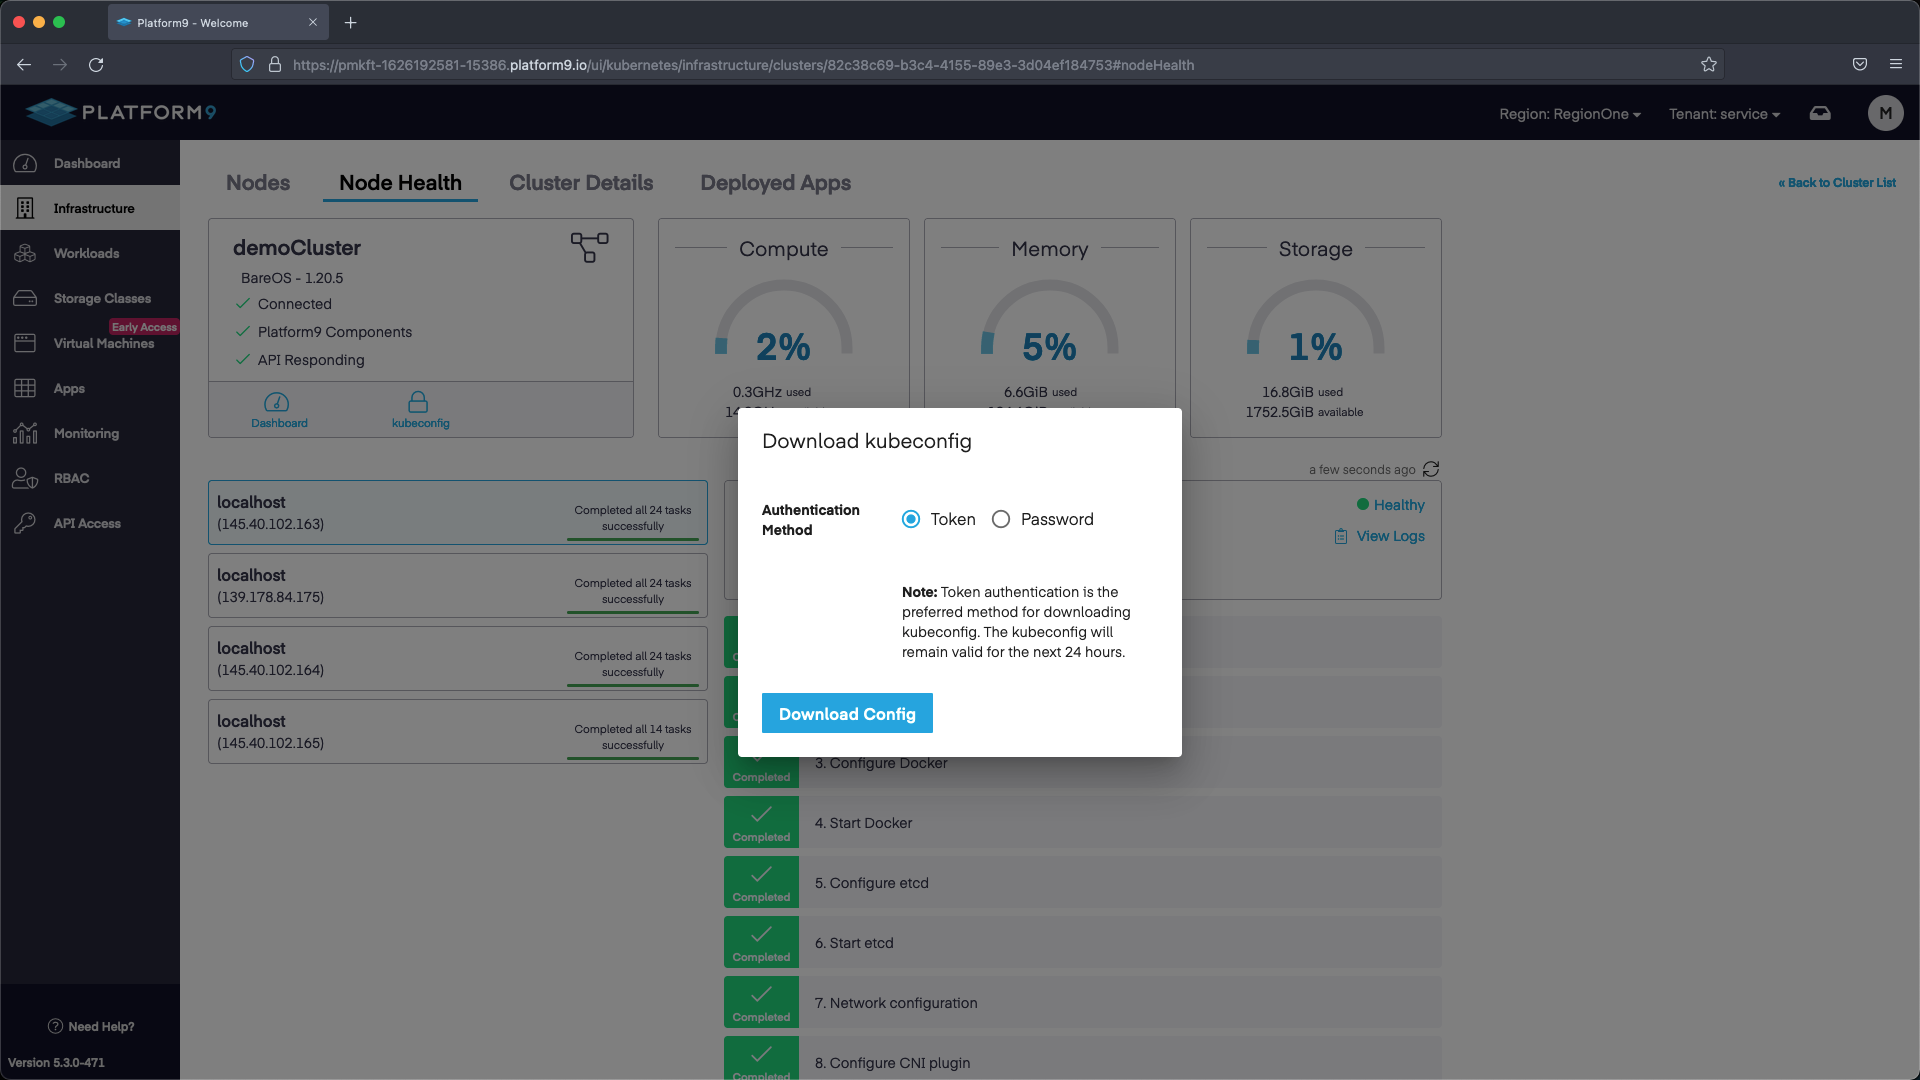Select node localhost (145.40.102.163)

458,513
